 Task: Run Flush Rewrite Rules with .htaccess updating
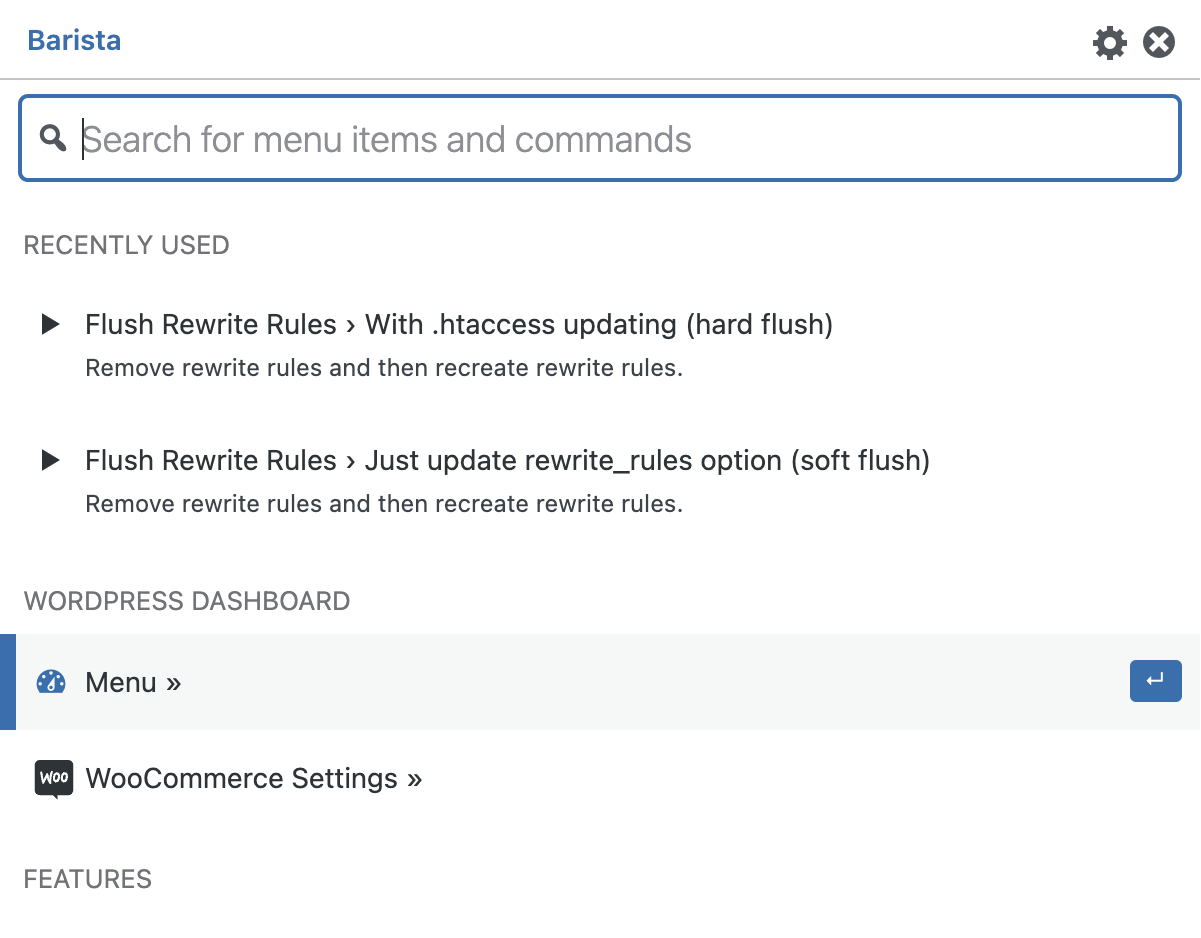pyautogui.click(x=459, y=324)
